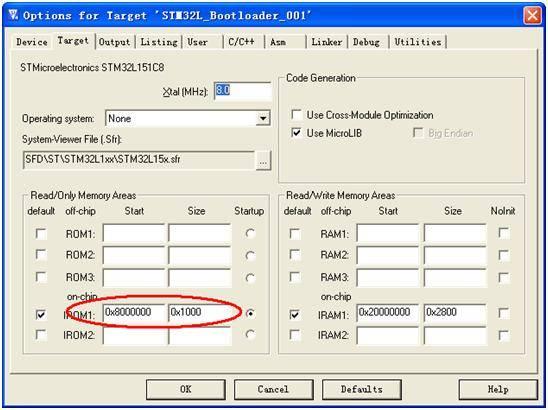548x410 pixels.
Task: Click the IROM1 Size field showing 0x1000
Action: 200,312
